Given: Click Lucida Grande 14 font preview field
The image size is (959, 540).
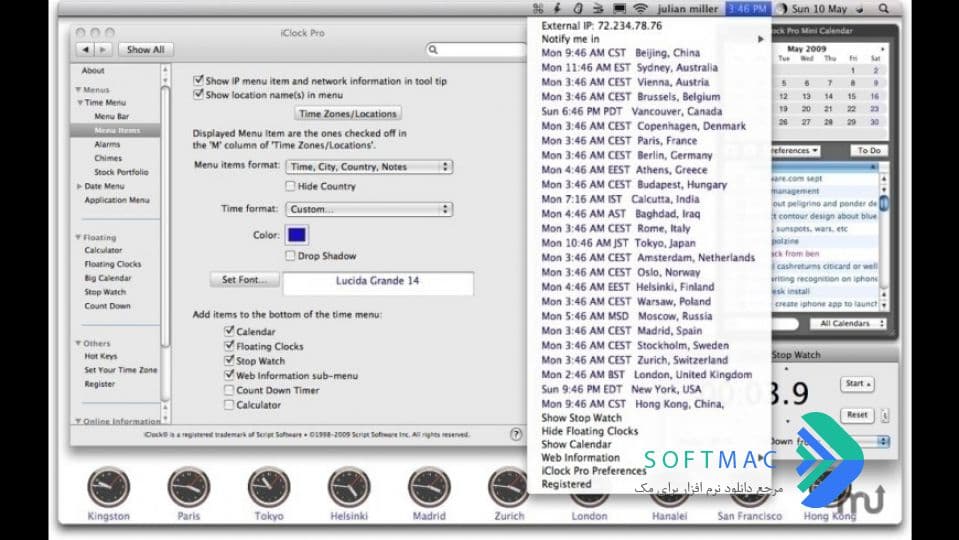Looking at the screenshot, I should click(x=378, y=283).
